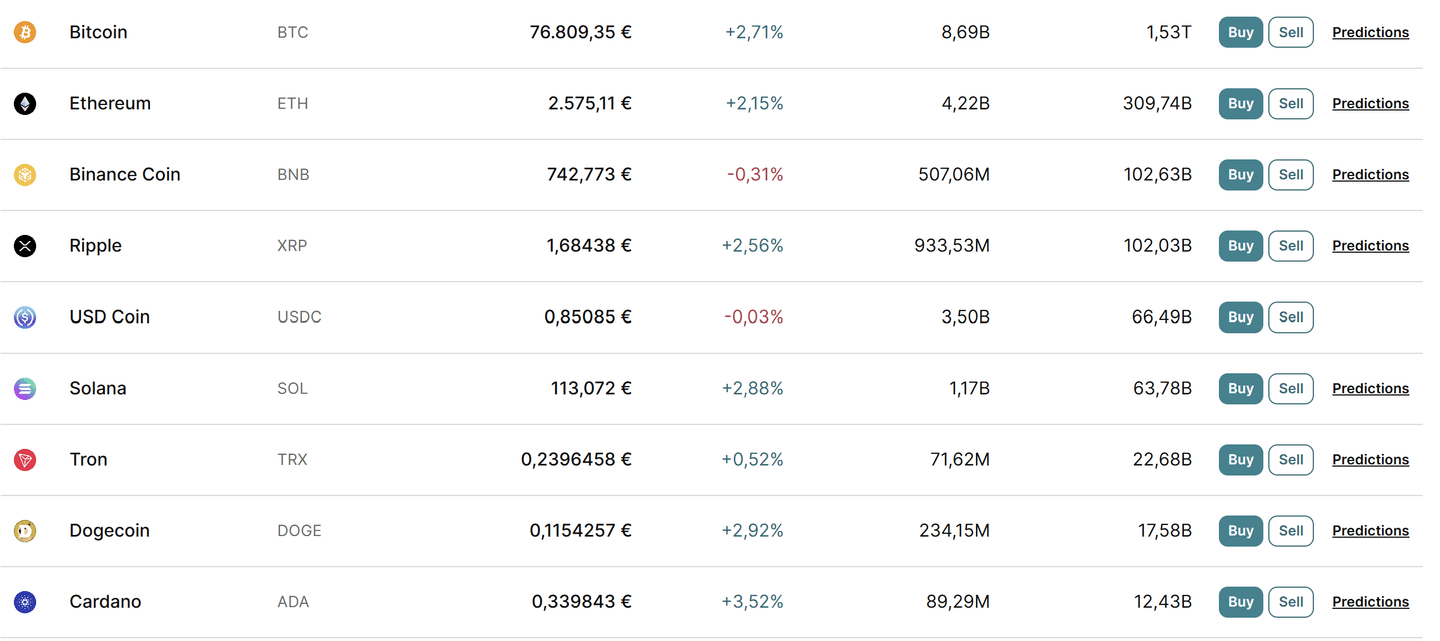Click the Cardano logo icon

25,602
